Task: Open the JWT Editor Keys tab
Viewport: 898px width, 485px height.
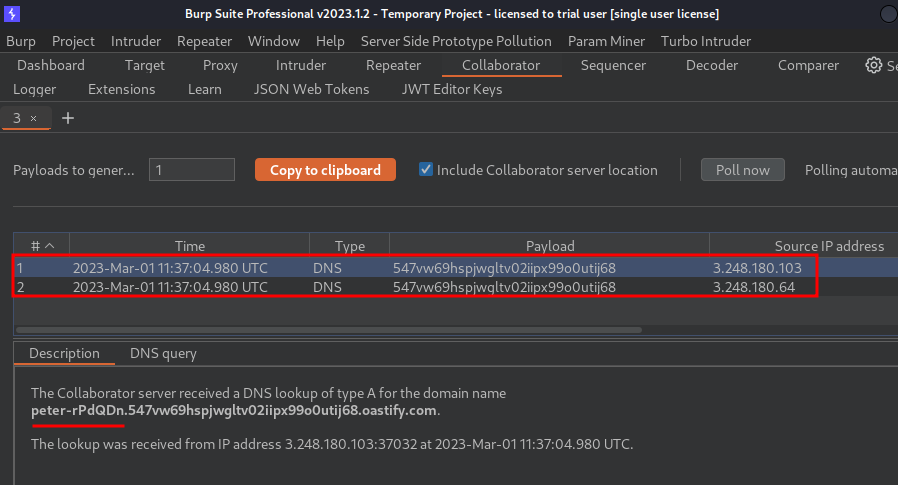Action: [x=452, y=89]
